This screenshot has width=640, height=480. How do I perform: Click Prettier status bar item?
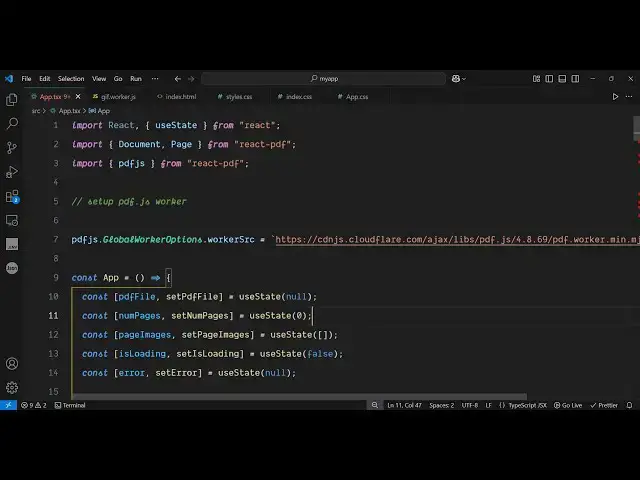[x=604, y=405]
